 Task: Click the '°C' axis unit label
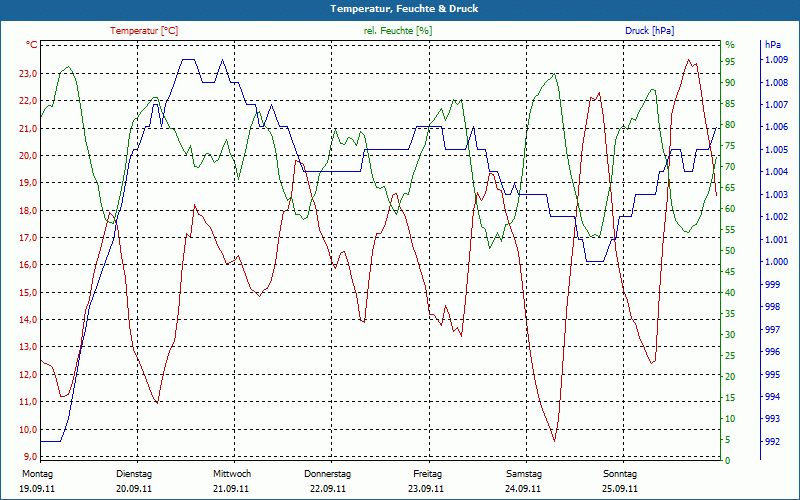(x=32, y=45)
